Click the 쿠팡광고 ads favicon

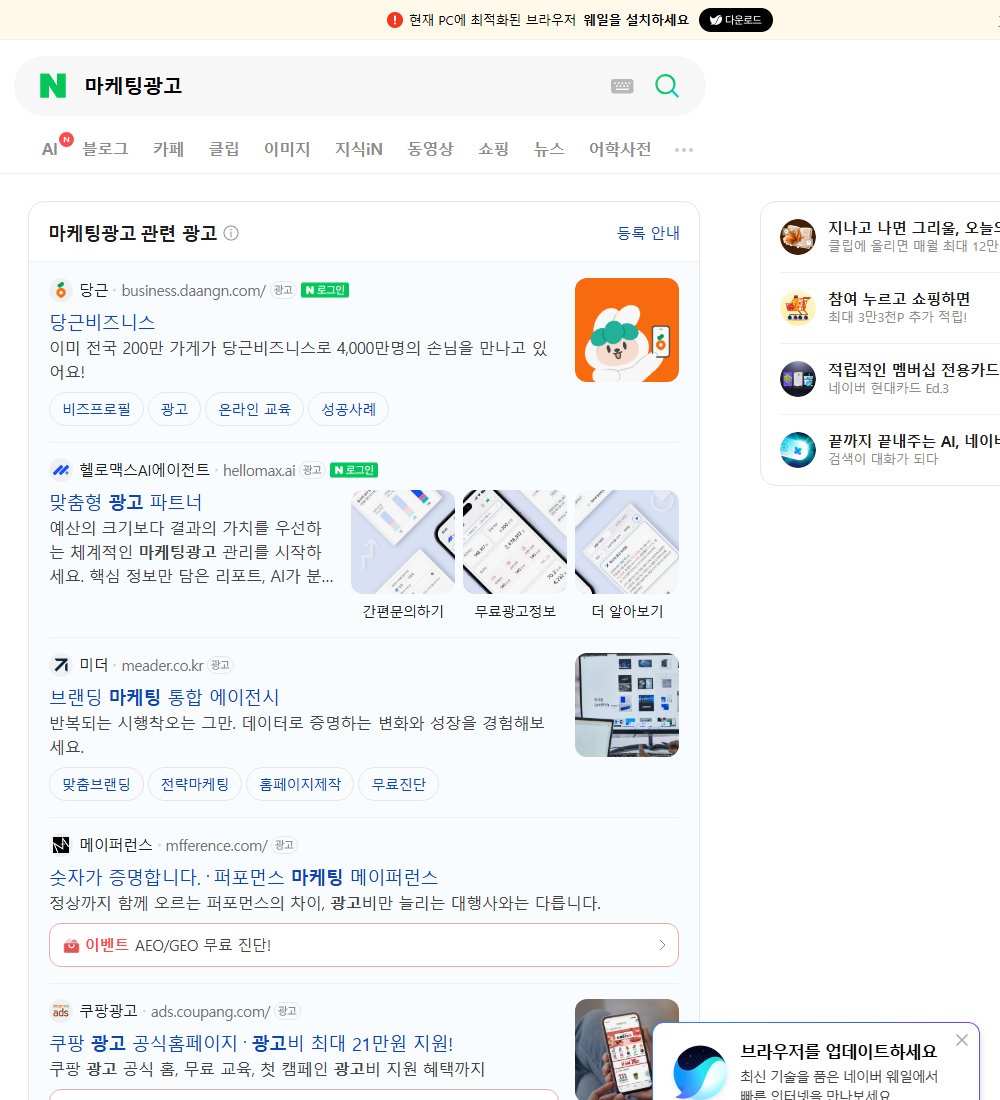tap(61, 1011)
